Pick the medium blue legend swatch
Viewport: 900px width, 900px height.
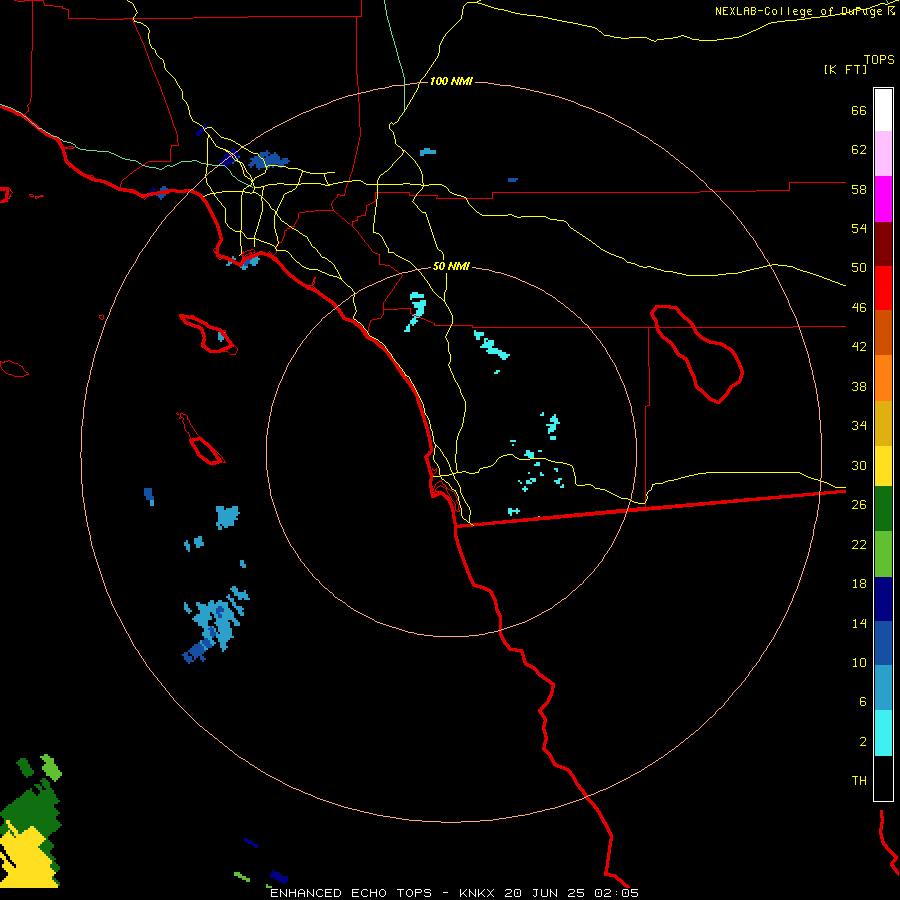click(883, 643)
